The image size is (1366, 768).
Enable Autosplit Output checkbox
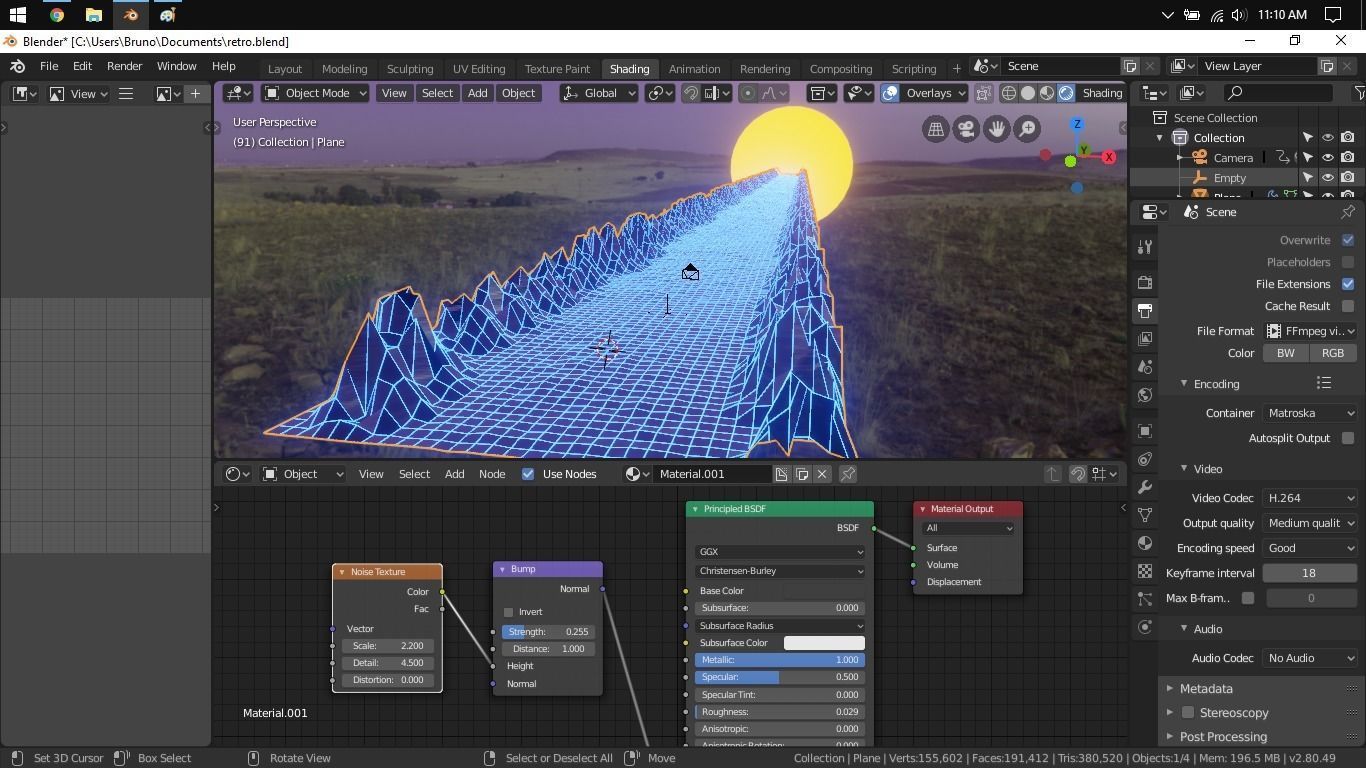(1348, 438)
